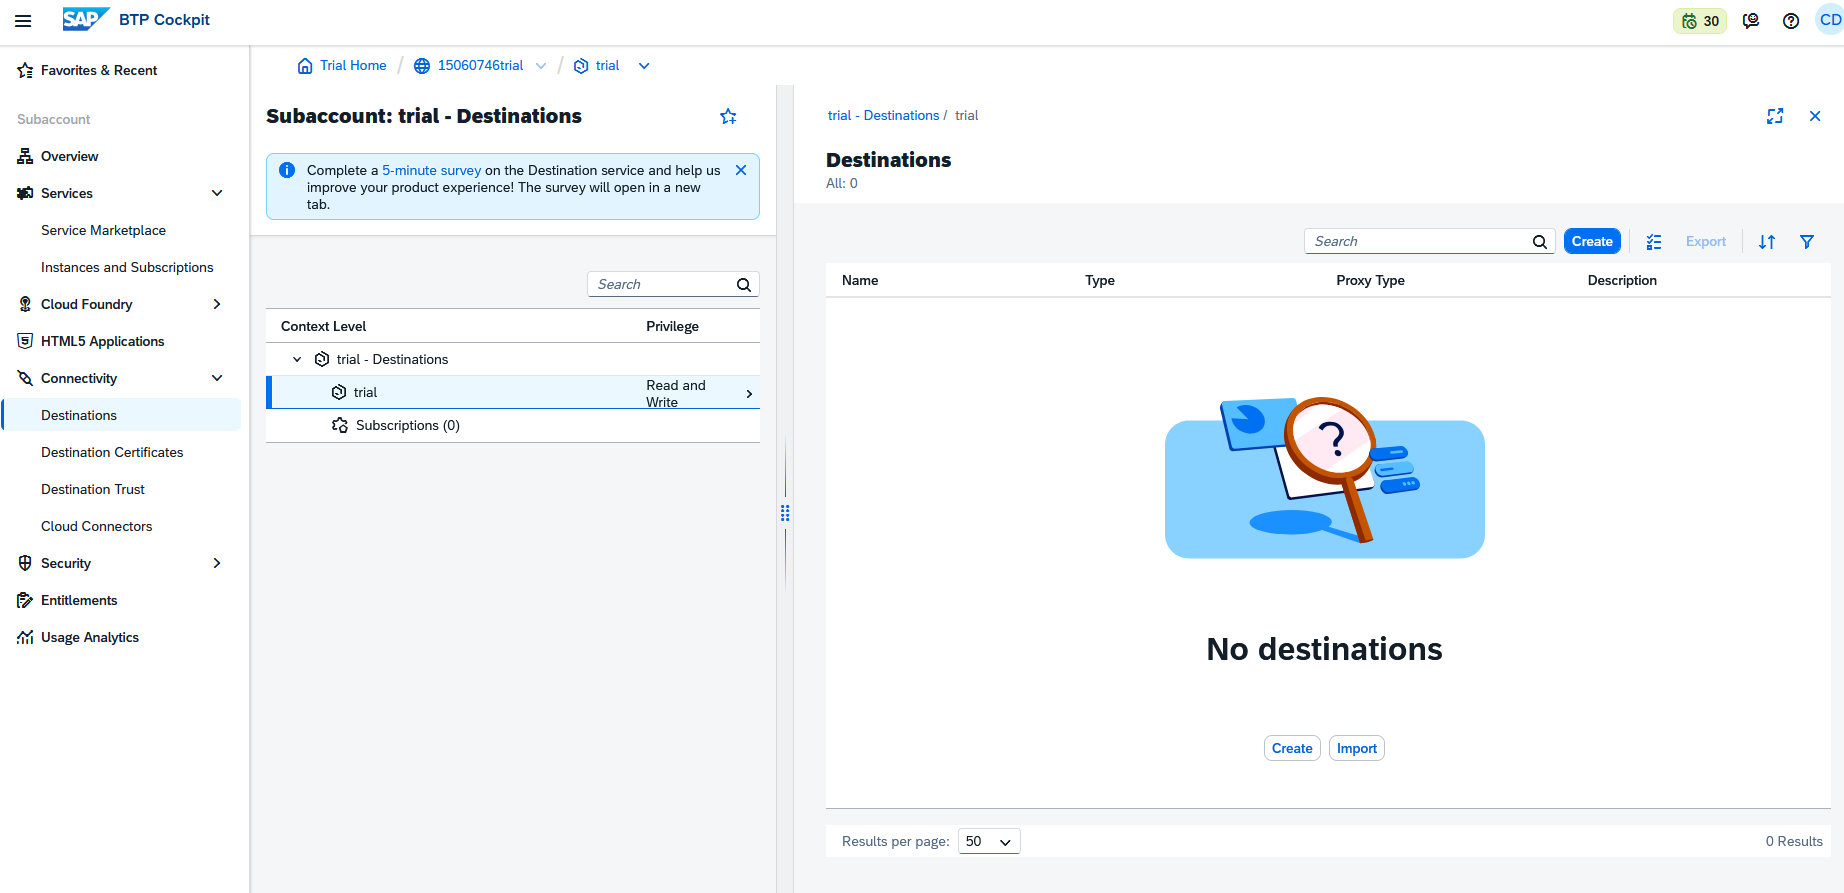Image resolution: width=1844 pixels, height=893 pixels.
Task: Select Destinations in the sidebar
Action: pos(121,415)
